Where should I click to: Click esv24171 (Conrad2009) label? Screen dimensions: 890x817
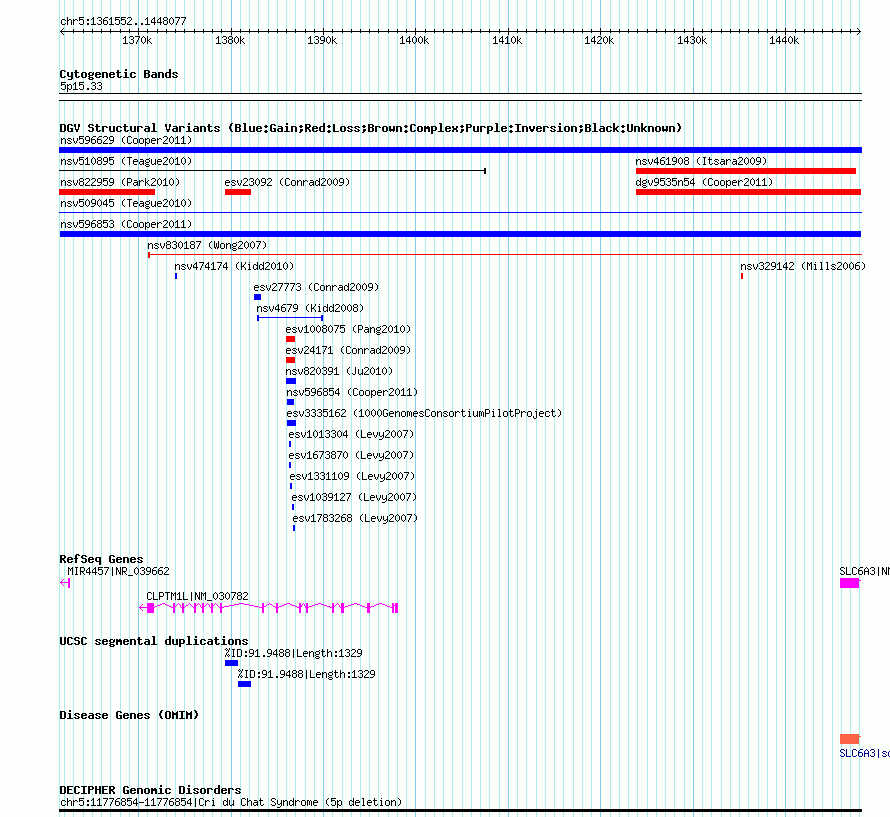tap(348, 350)
